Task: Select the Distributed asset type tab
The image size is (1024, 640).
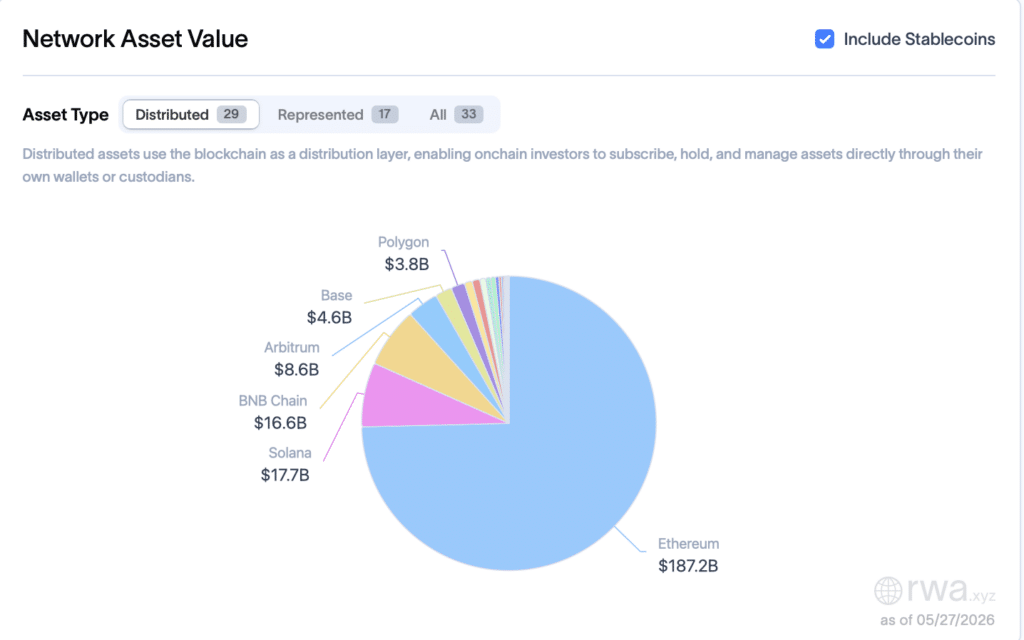Action: (191, 114)
